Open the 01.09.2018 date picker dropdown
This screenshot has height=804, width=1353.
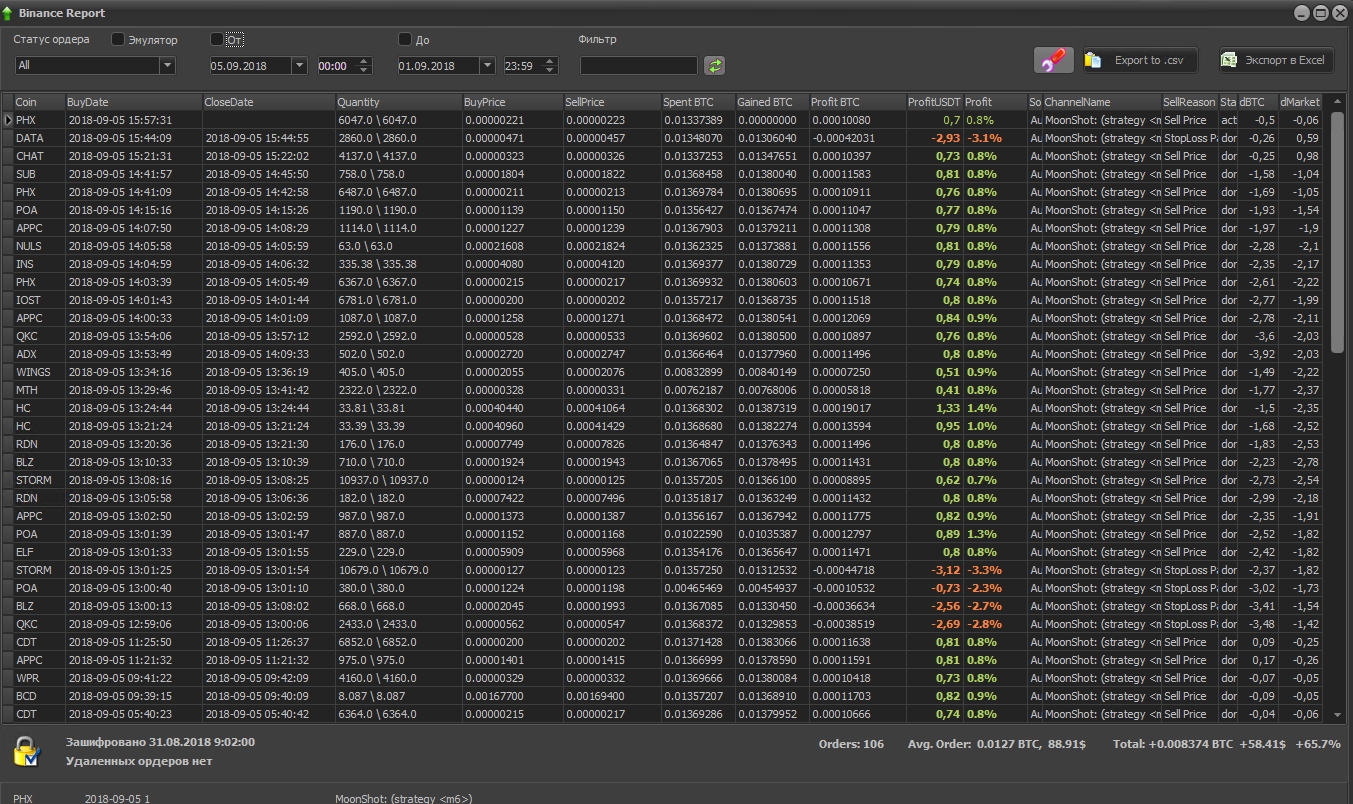[x=487, y=65]
